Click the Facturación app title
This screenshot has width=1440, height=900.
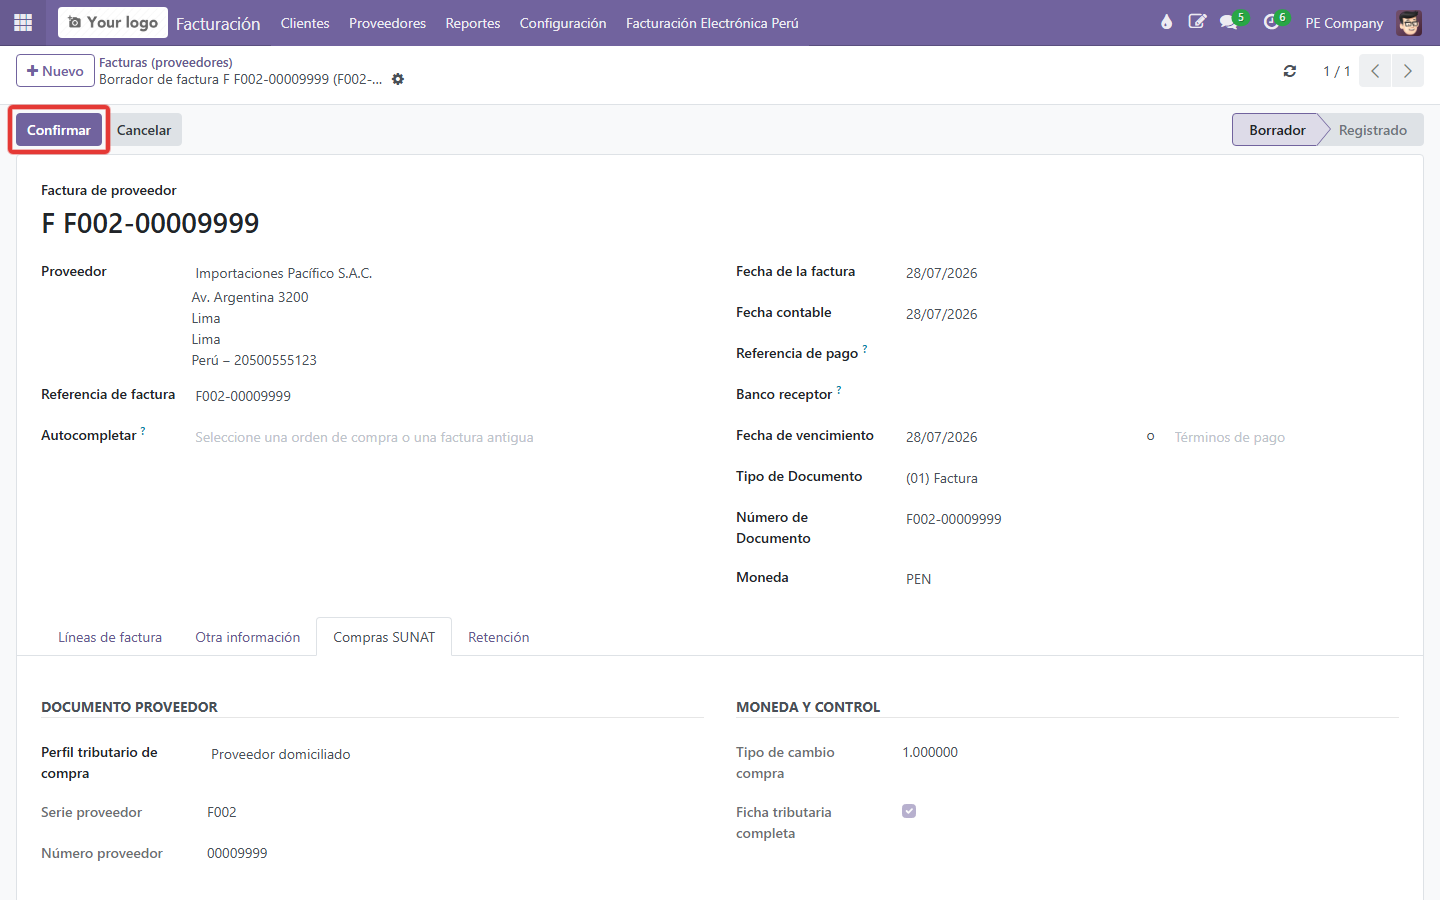(218, 23)
